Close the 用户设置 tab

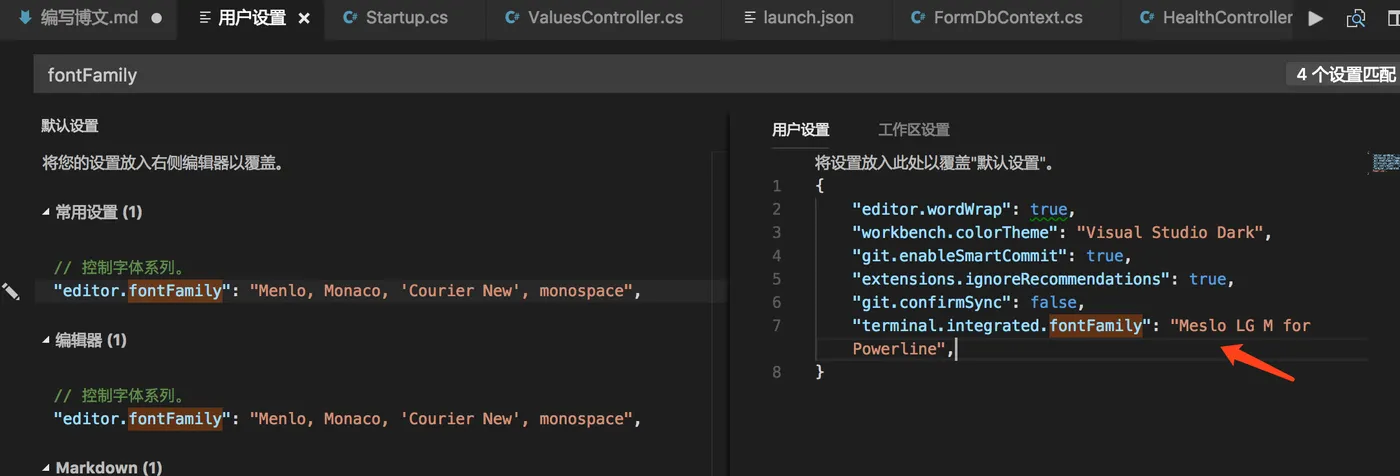click(304, 18)
